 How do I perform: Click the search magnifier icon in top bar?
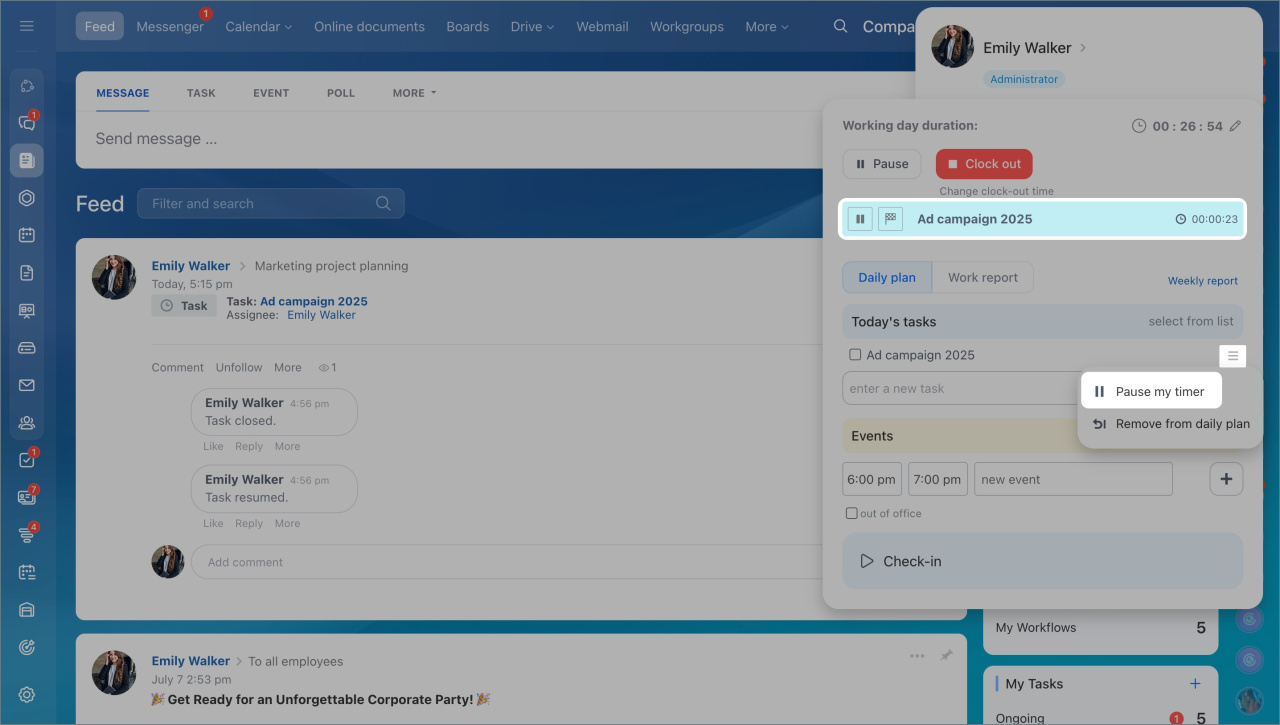[841, 26]
